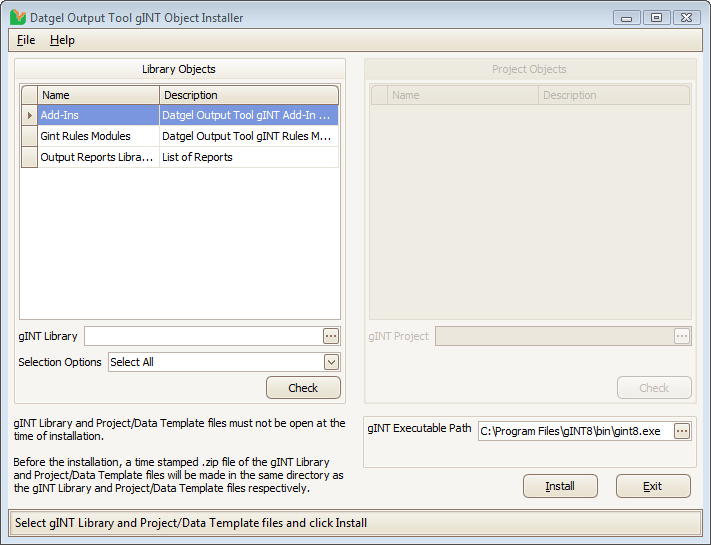The height and width of the screenshot is (545, 711).
Task: Open the Help menu
Action: (62, 40)
